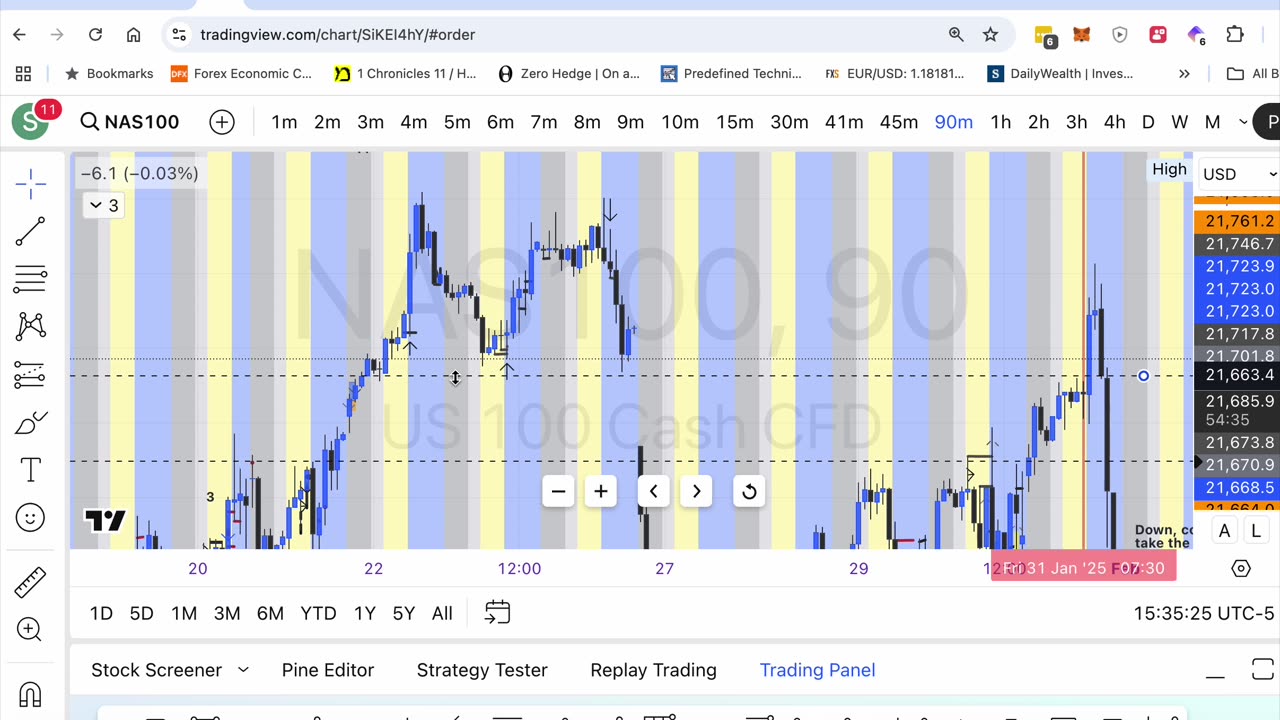Toggle auto scale with A button
Image resolution: width=1280 pixels, height=720 pixels.
(x=1224, y=532)
